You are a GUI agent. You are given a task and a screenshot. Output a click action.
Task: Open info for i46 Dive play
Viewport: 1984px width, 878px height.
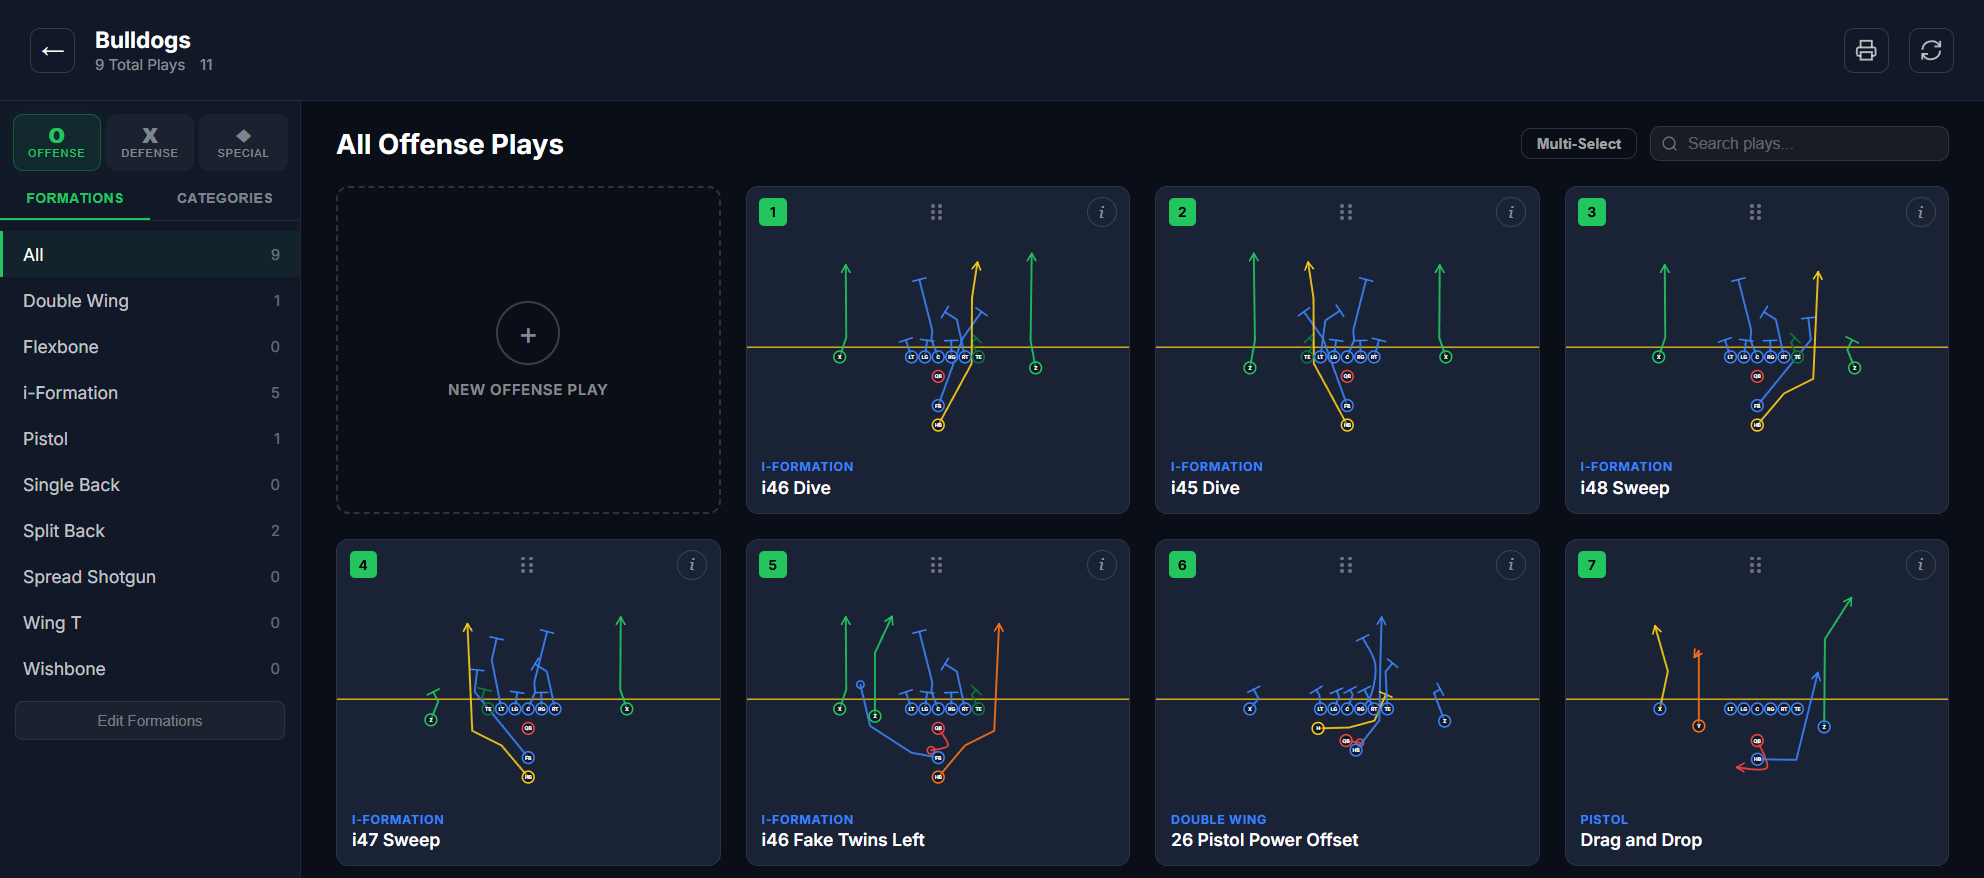coord(1101,212)
